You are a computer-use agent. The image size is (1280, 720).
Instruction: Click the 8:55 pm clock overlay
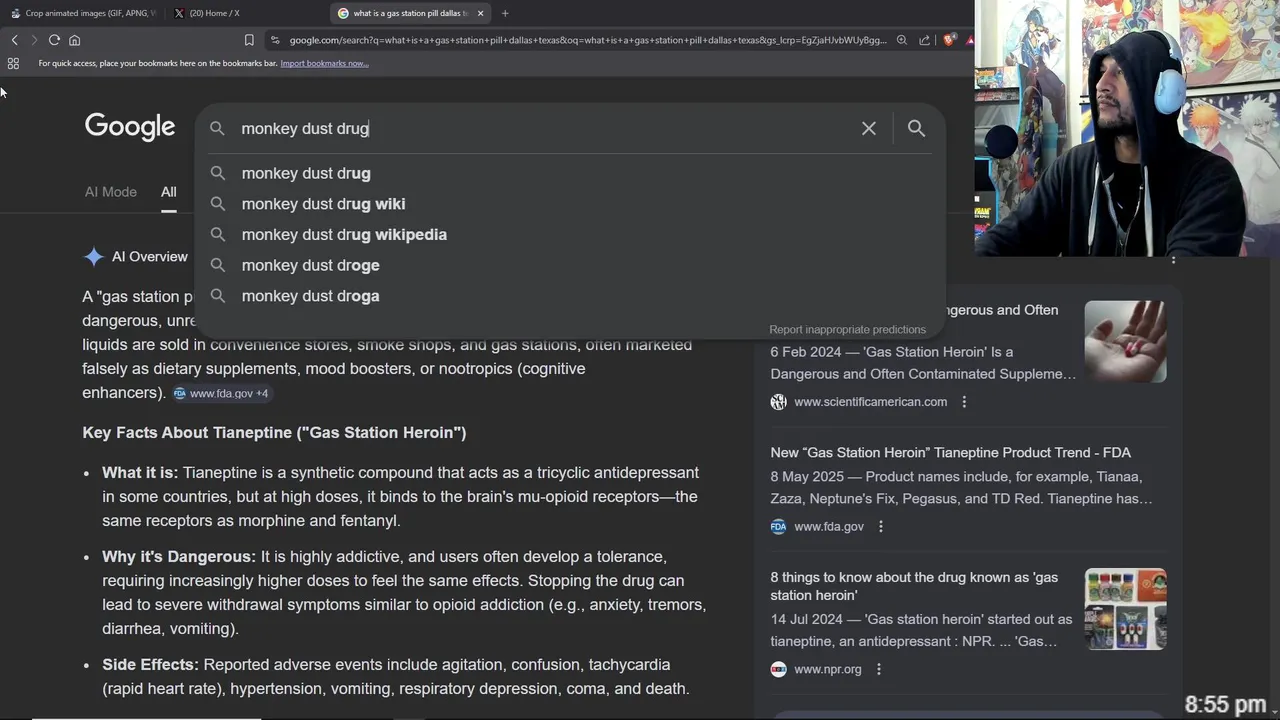pyautogui.click(x=1226, y=705)
